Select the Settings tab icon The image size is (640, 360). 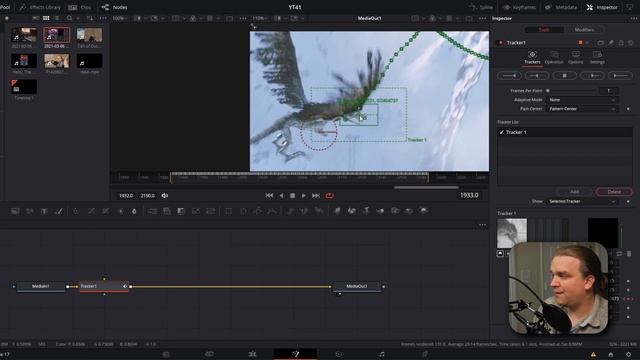pyautogui.click(x=597, y=58)
